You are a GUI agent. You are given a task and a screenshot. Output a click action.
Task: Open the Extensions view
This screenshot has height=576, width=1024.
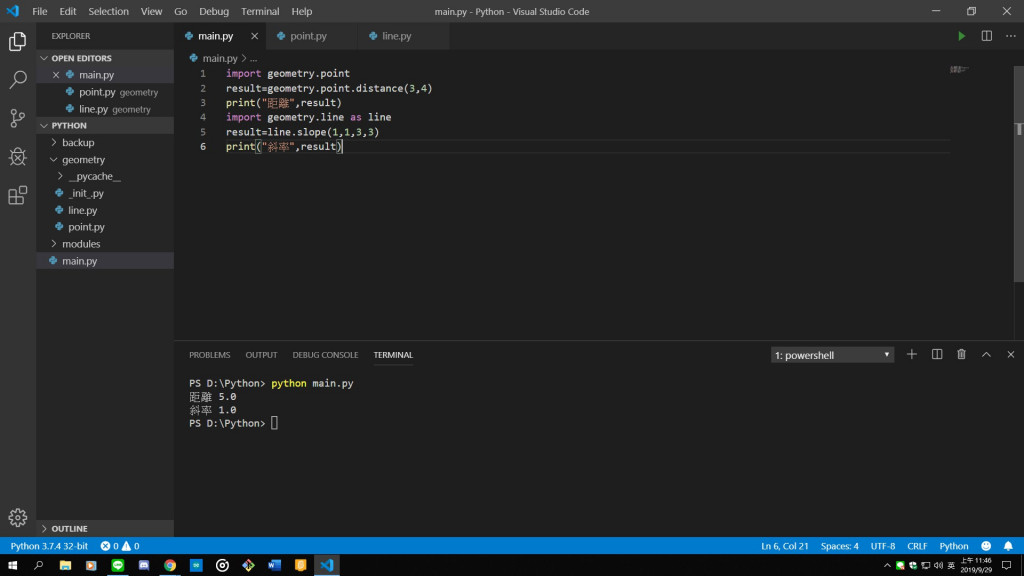(x=18, y=195)
